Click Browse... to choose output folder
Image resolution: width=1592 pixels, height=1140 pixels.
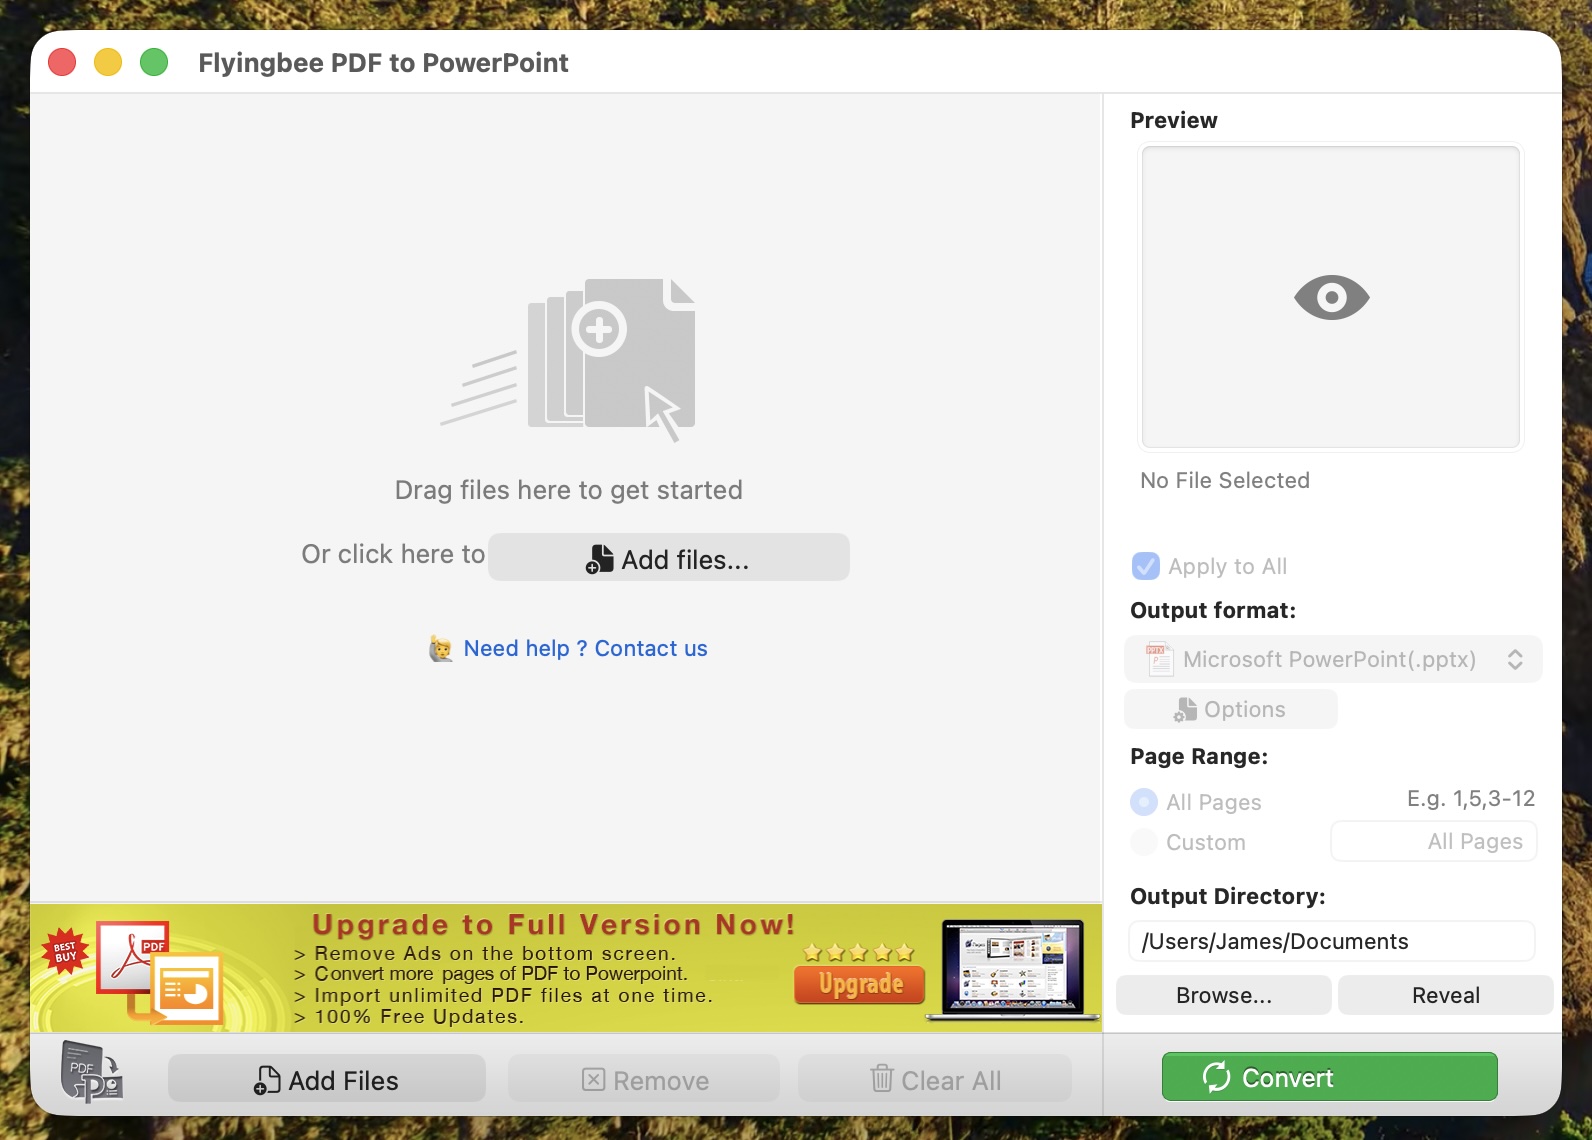[1223, 996]
